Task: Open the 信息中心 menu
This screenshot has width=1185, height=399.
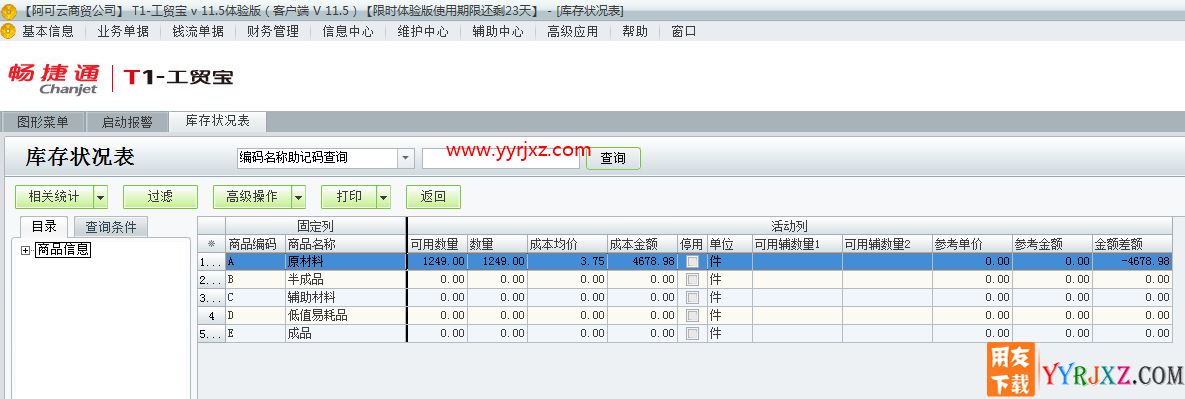Action: (x=348, y=31)
